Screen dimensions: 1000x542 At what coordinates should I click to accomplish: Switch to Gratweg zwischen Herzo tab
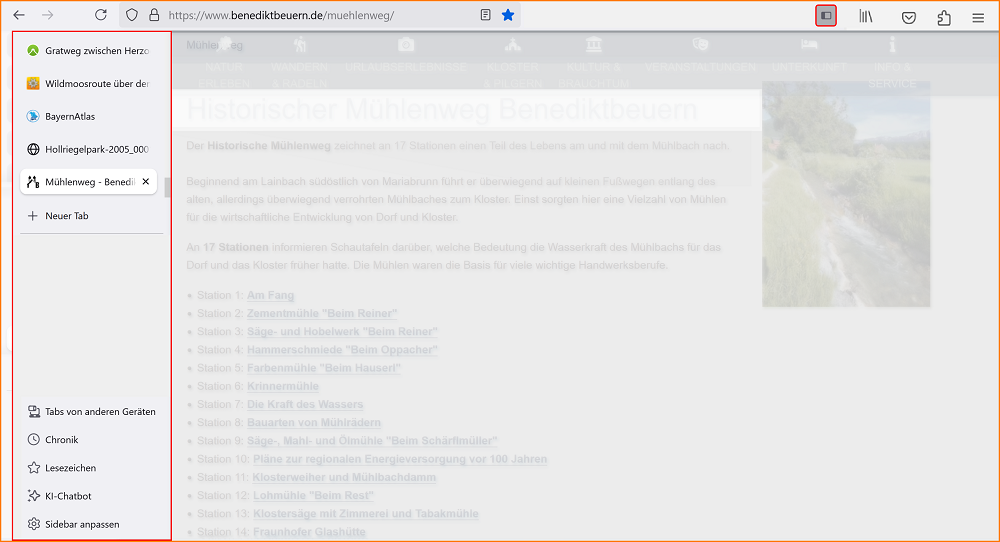pos(89,50)
